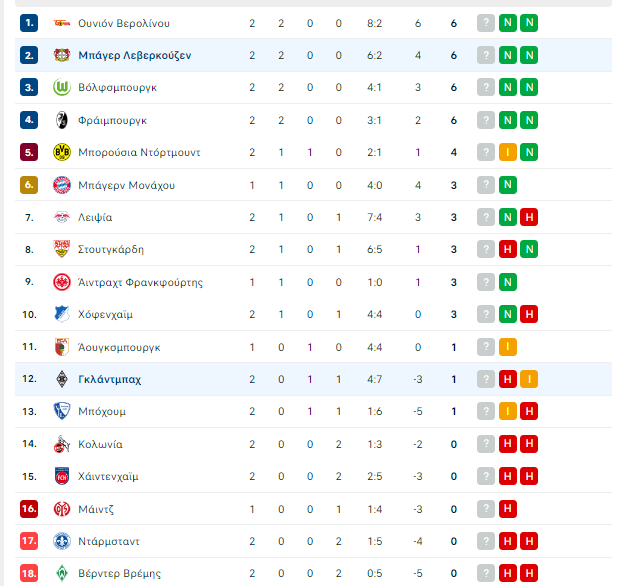The height and width of the screenshot is (586, 622).
Task: Click the Union Berlin team logo
Action: [x=62, y=23]
